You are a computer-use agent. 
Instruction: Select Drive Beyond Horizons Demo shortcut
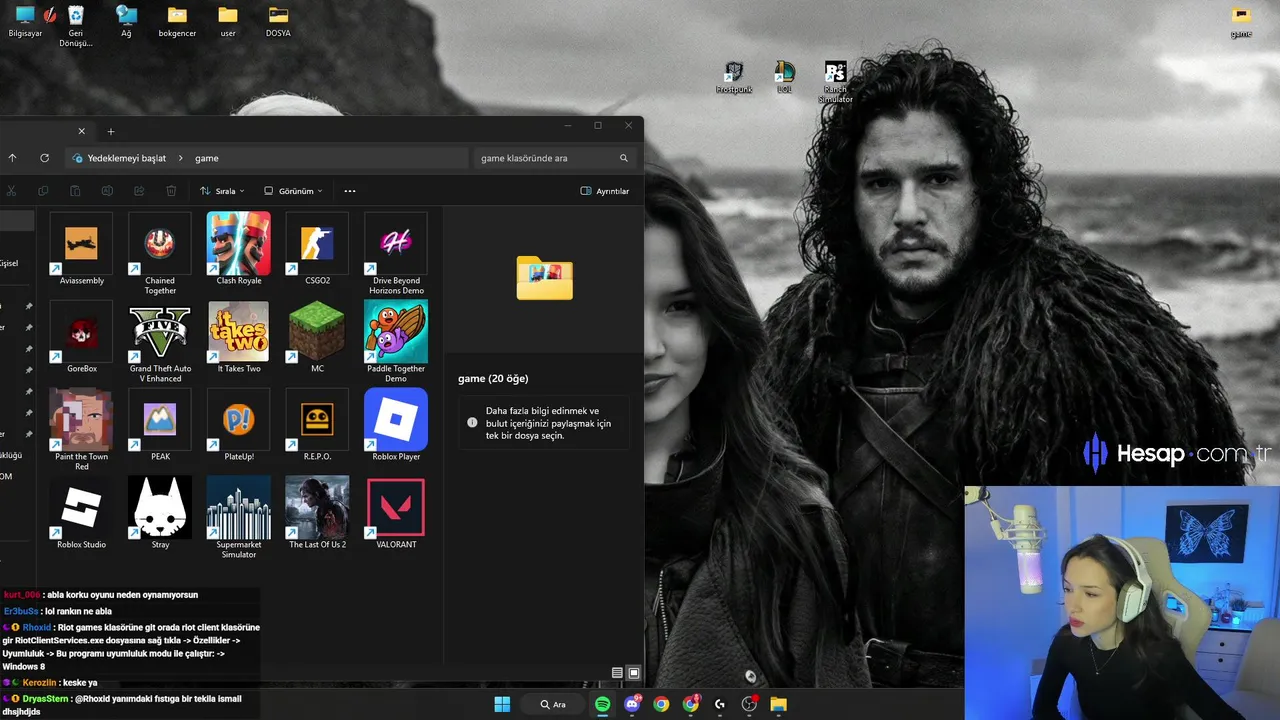click(396, 253)
